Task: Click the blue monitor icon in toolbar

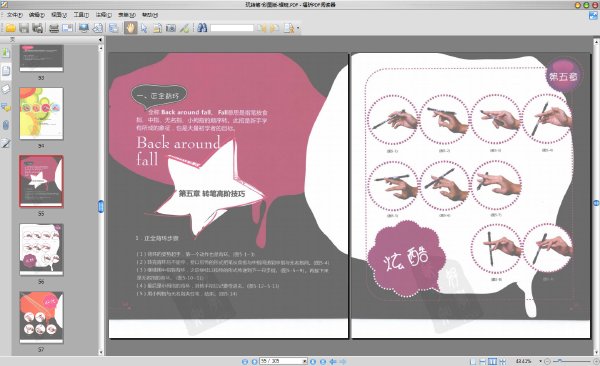Action: (84, 28)
